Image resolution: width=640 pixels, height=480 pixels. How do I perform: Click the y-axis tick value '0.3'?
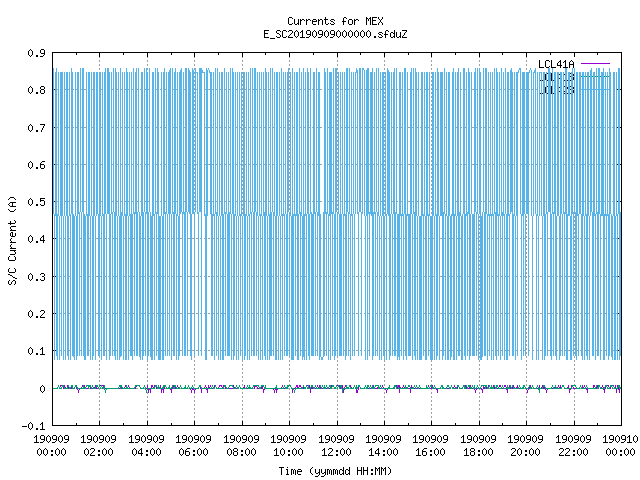click(x=36, y=277)
